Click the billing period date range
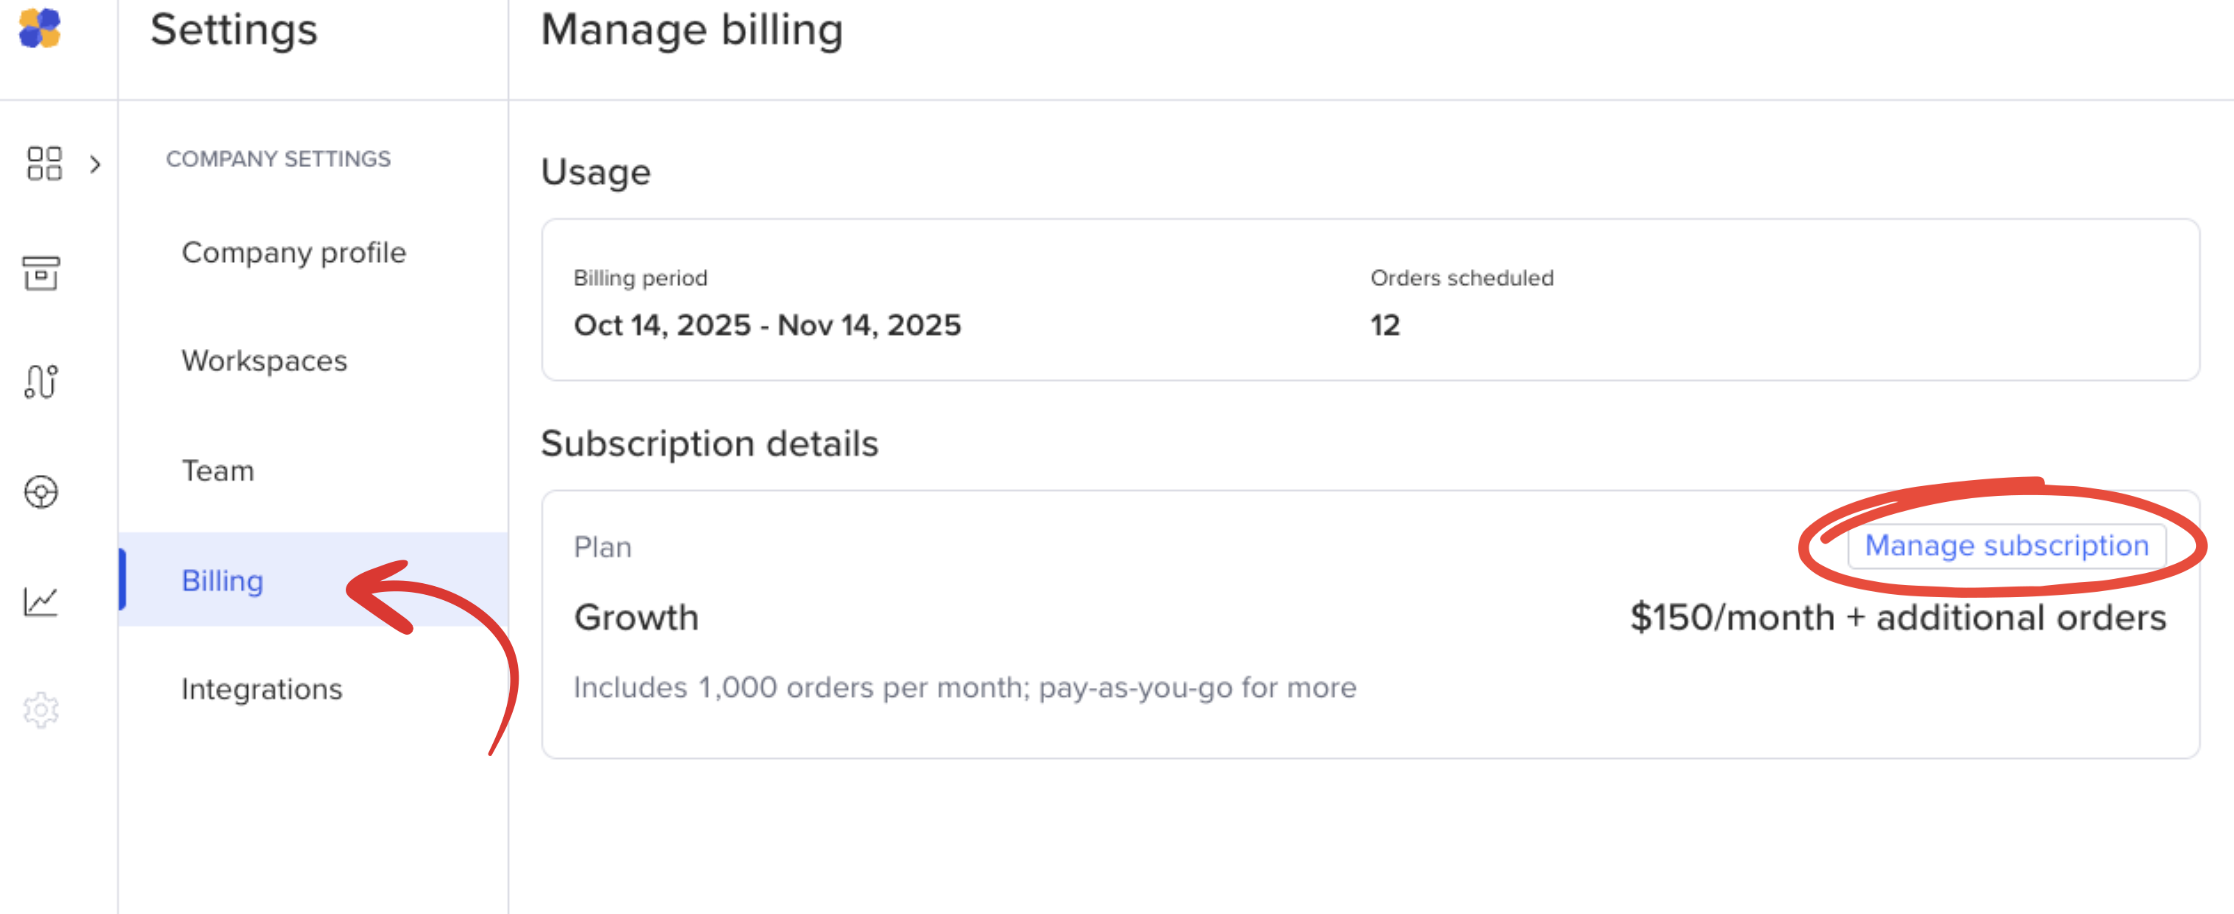Image resolution: width=2234 pixels, height=914 pixels. click(x=767, y=325)
